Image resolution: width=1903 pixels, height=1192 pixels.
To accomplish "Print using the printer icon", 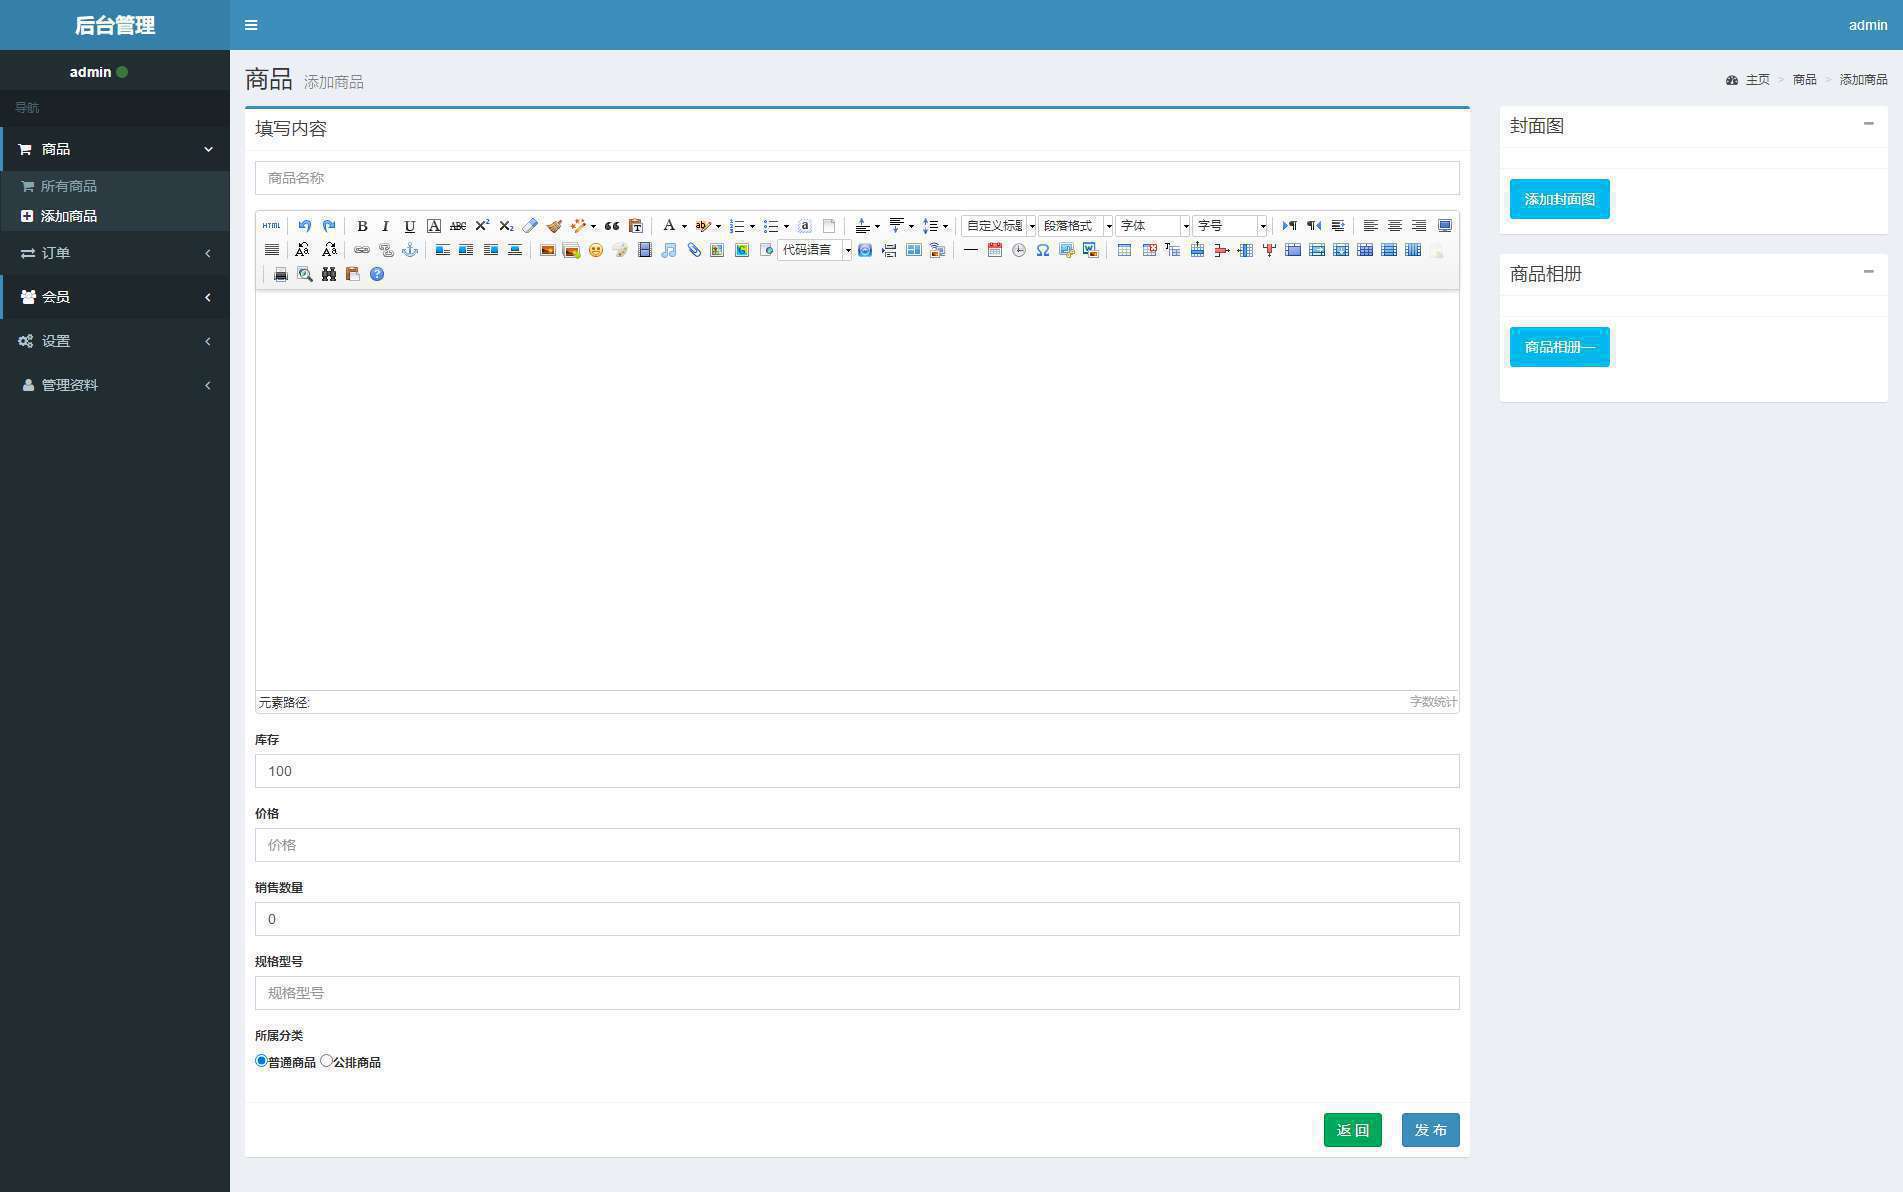I will (x=281, y=274).
